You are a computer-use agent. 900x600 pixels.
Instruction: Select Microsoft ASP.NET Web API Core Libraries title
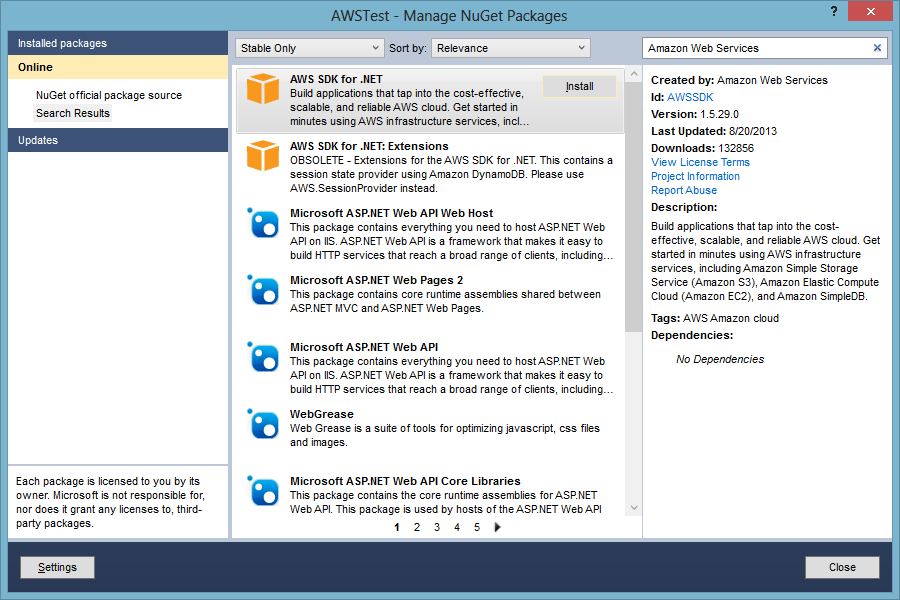[405, 481]
